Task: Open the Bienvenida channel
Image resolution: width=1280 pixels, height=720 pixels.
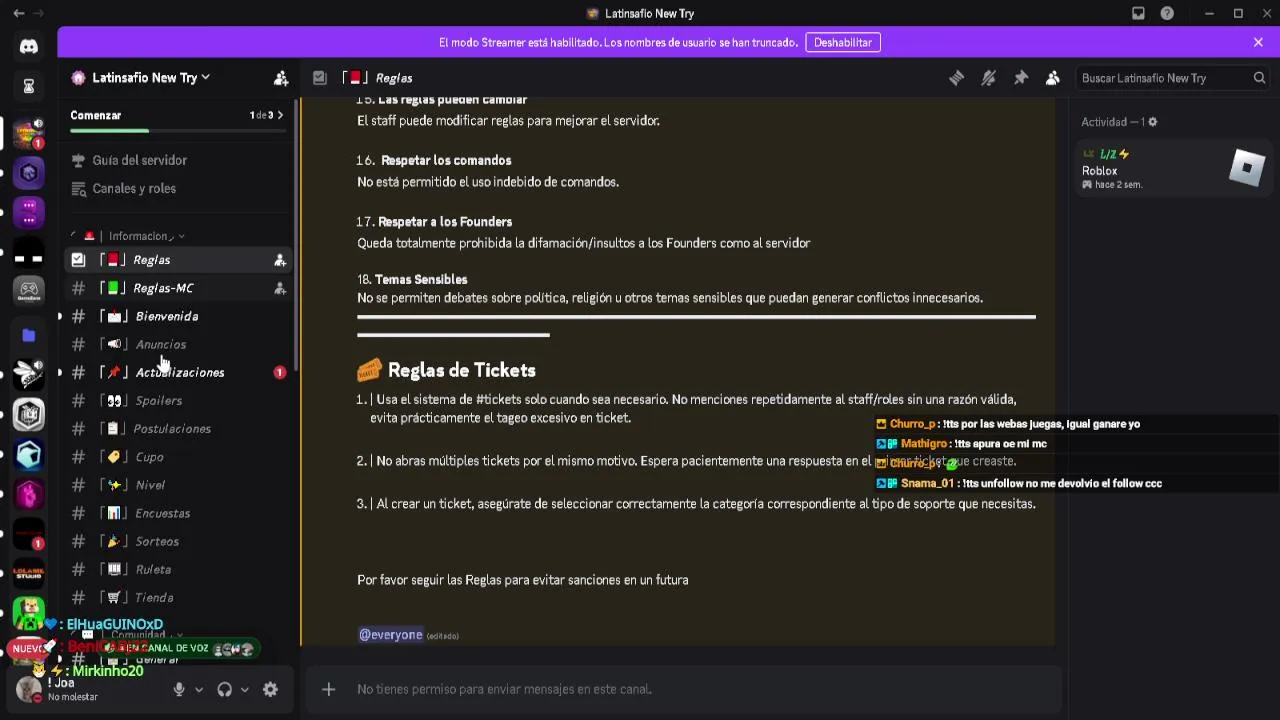Action: coord(178,316)
